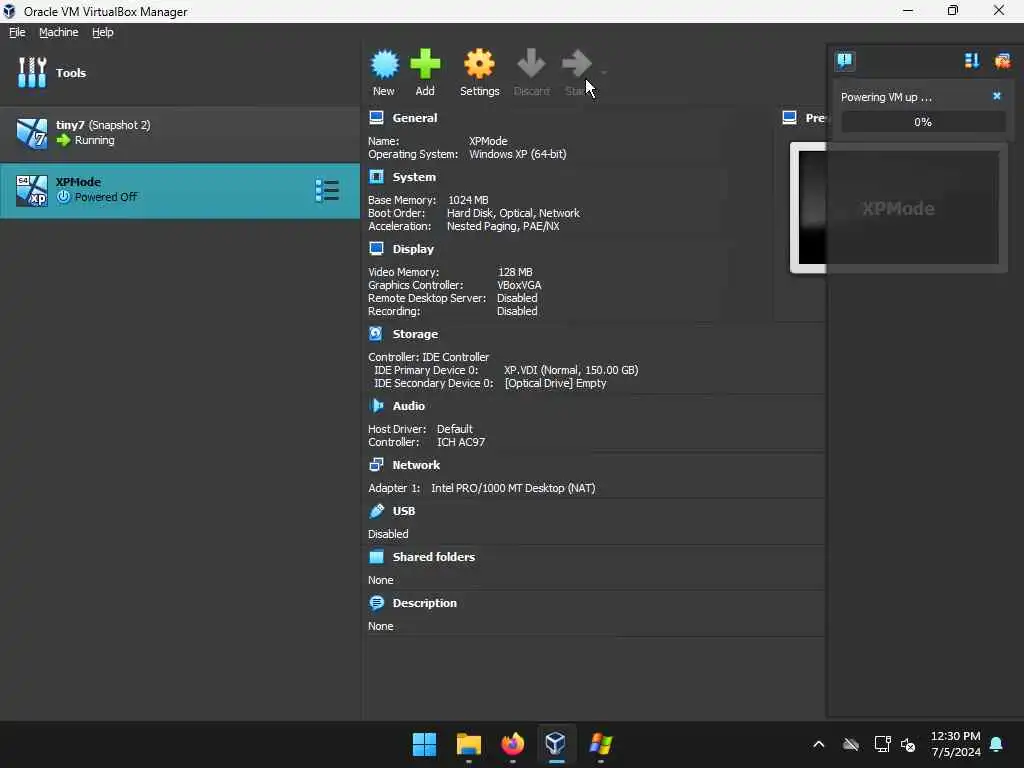Cancel the Powering VM up progress
The width and height of the screenshot is (1024, 768).
click(997, 96)
